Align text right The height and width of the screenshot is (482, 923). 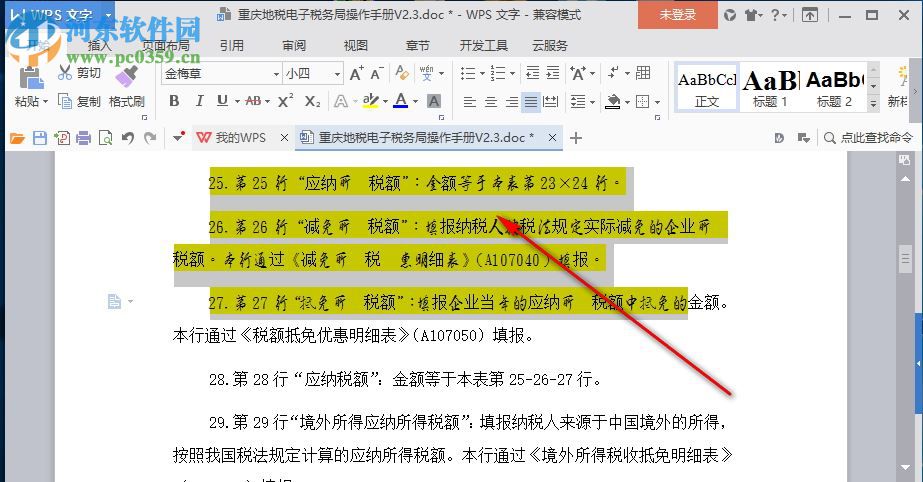(x=512, y=102)
